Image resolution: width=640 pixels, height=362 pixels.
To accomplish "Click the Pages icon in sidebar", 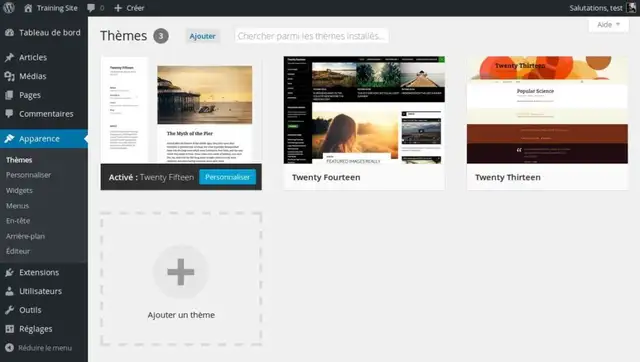I will (x=9, y=95).
